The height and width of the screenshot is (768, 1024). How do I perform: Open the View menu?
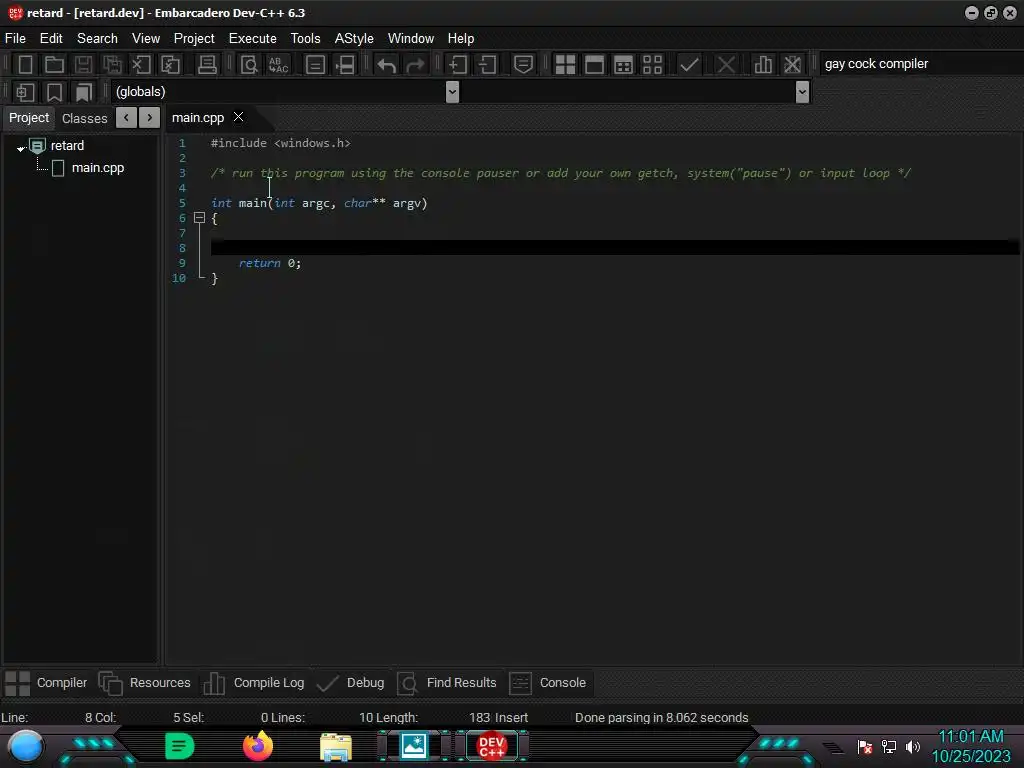[x=146, y=39]
